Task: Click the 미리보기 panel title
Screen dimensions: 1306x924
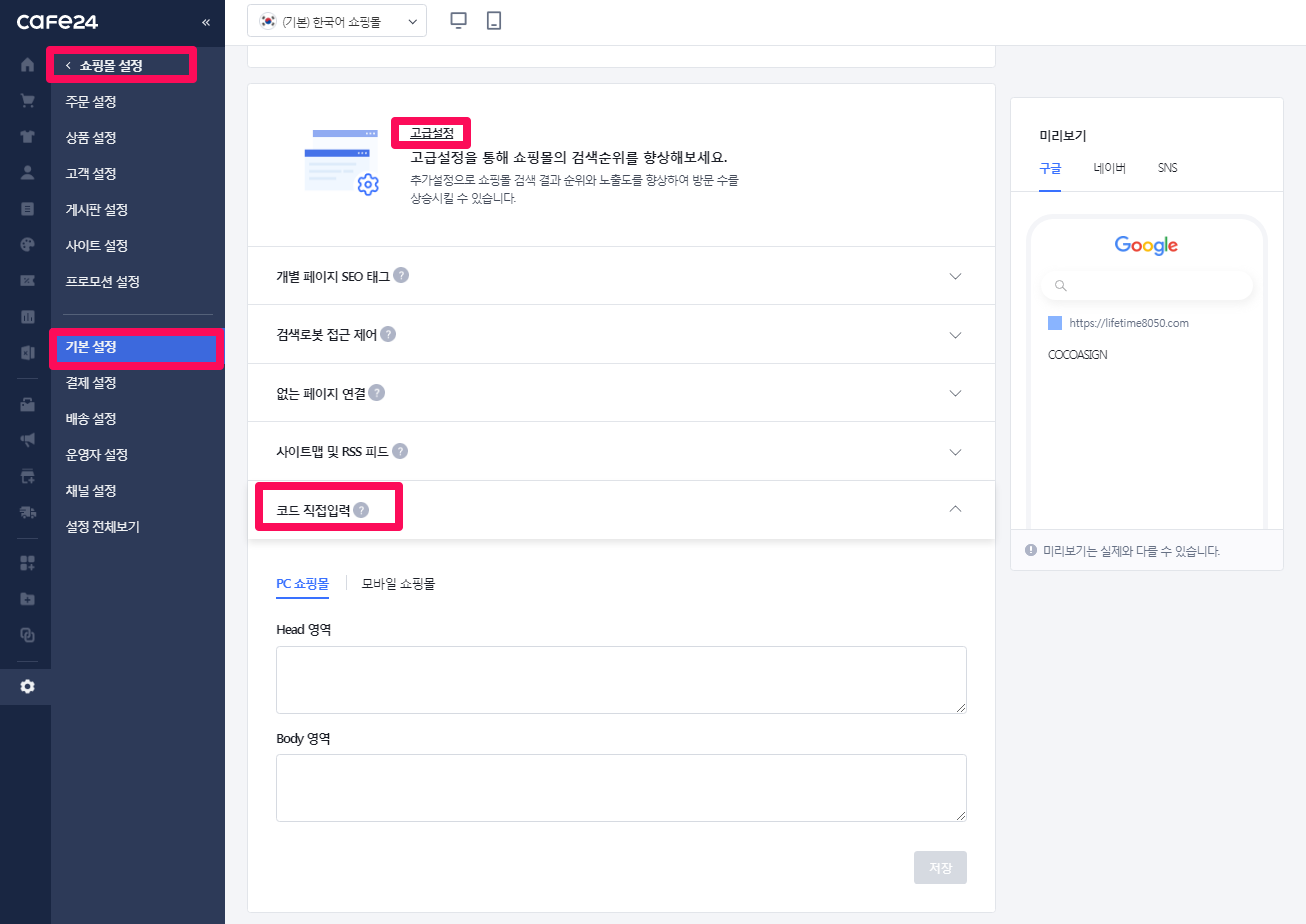Action: (1063, 136)
